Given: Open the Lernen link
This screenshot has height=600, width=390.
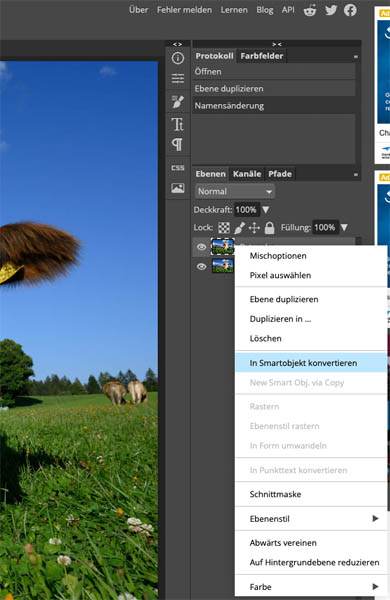Looking at the screenshot, I should (234, 10).
